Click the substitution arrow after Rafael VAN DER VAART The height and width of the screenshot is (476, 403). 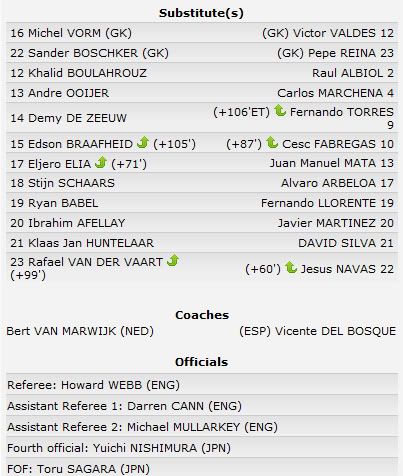[173, 260]
